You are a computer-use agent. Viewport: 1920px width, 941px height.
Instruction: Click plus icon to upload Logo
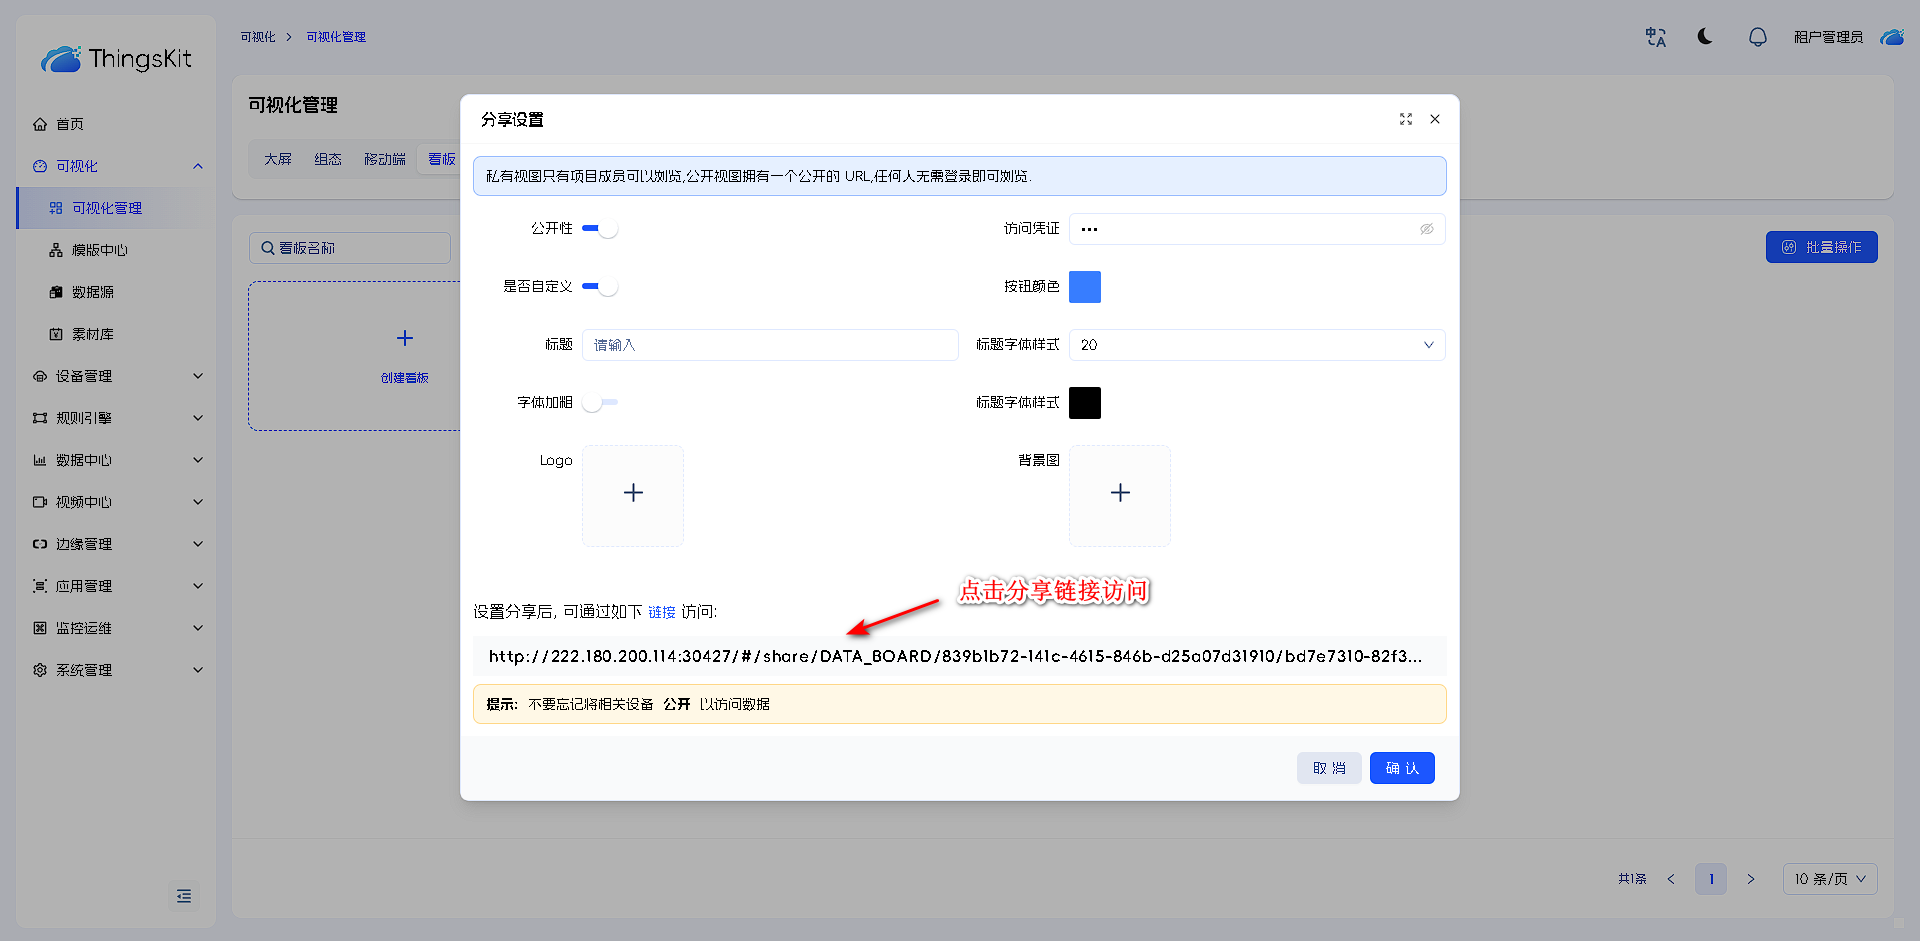click(x=633, y=493)
